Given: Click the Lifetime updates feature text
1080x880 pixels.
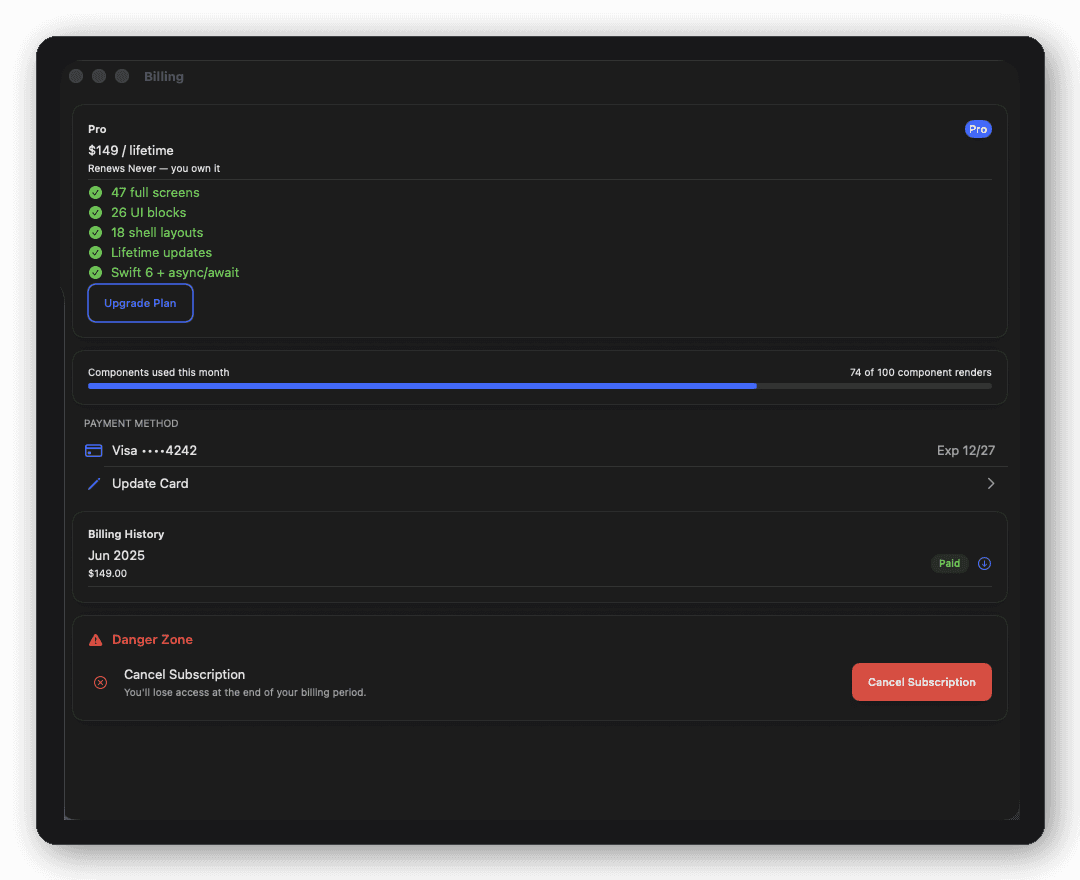Looking at the screenshot, I should click(161, 253).
